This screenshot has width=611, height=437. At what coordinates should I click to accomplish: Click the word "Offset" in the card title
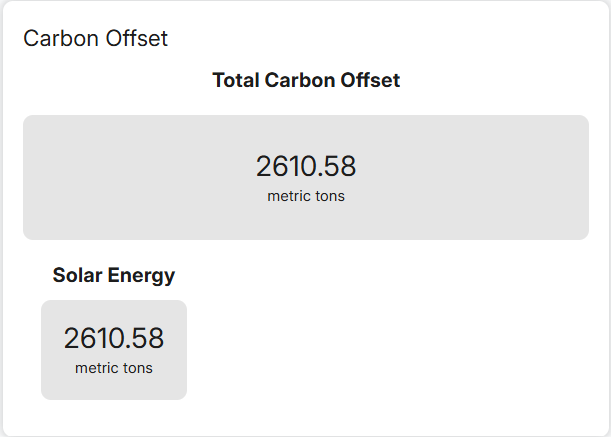tap(138, 39)
